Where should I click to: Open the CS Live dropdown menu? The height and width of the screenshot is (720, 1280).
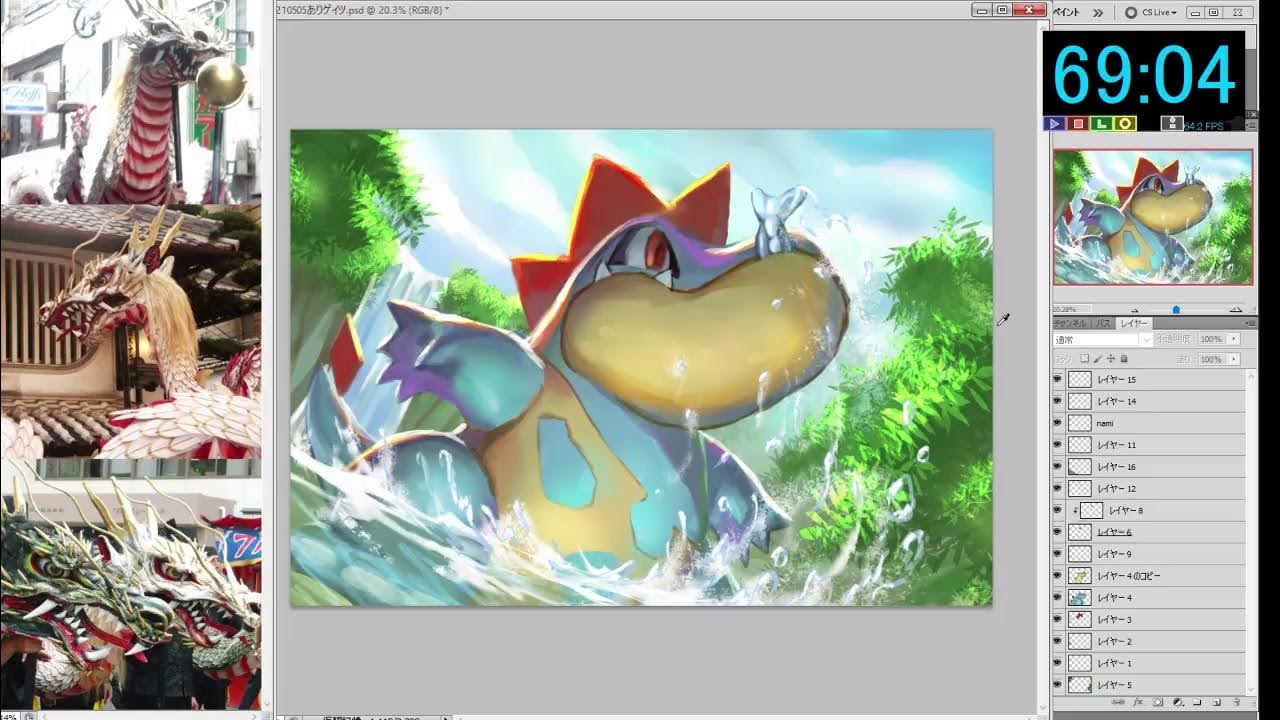[x=1159, y=13]
